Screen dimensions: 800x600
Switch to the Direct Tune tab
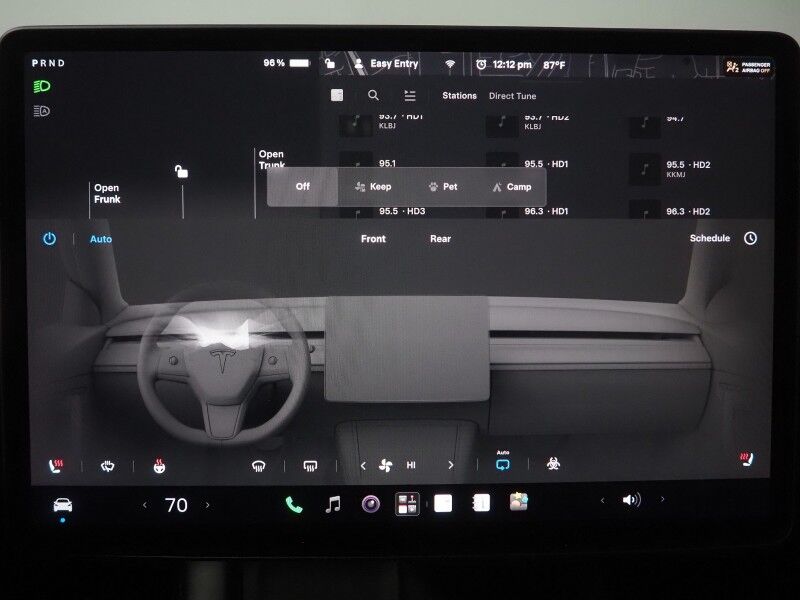pos(512,96)
